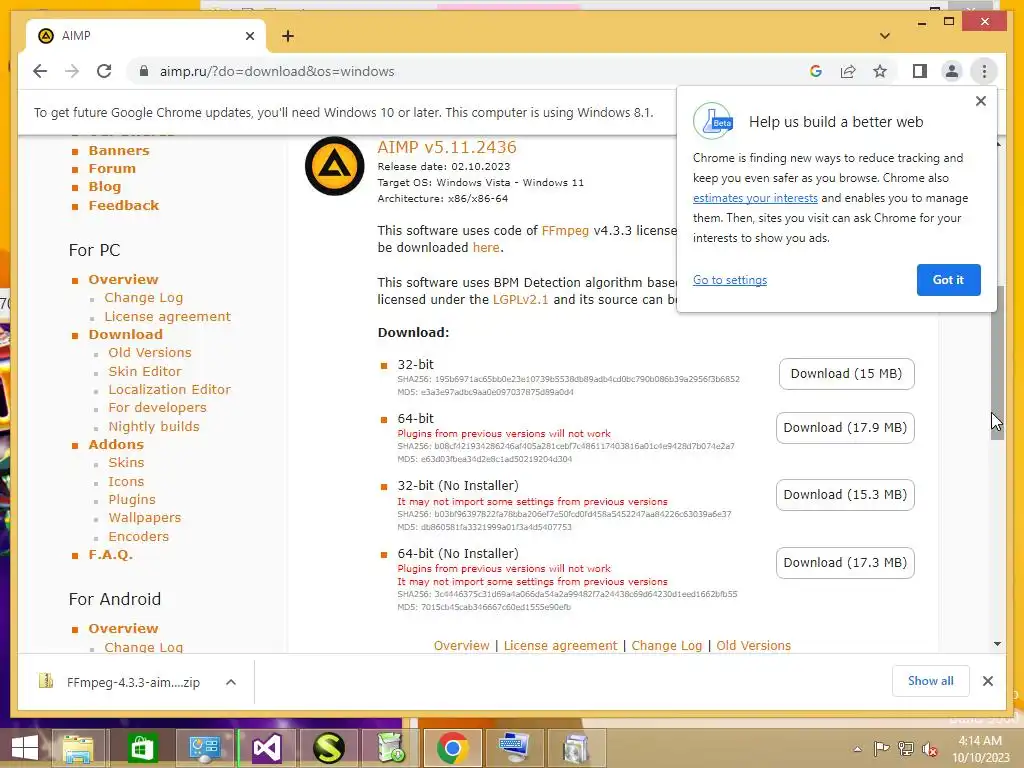This screenshot has width=1024, height=768.
Task: Open For PC Overview in sidebar
Action: (123, 280)
